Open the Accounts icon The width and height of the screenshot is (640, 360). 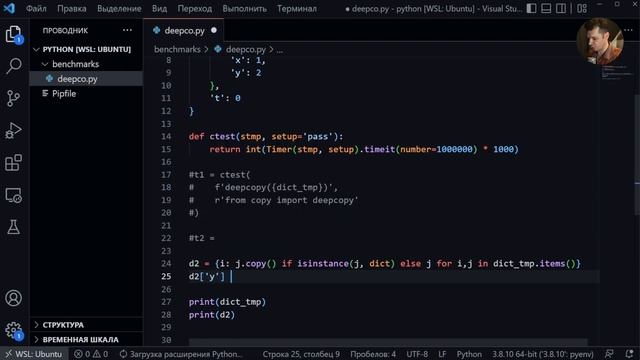[x=13, y=298]
